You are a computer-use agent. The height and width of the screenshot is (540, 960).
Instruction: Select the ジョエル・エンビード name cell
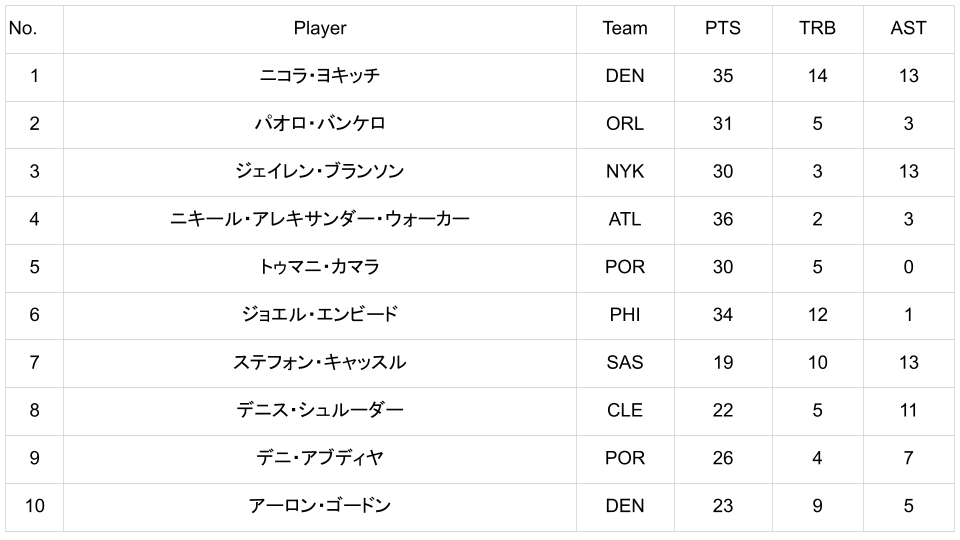click(x=320, y=315)
